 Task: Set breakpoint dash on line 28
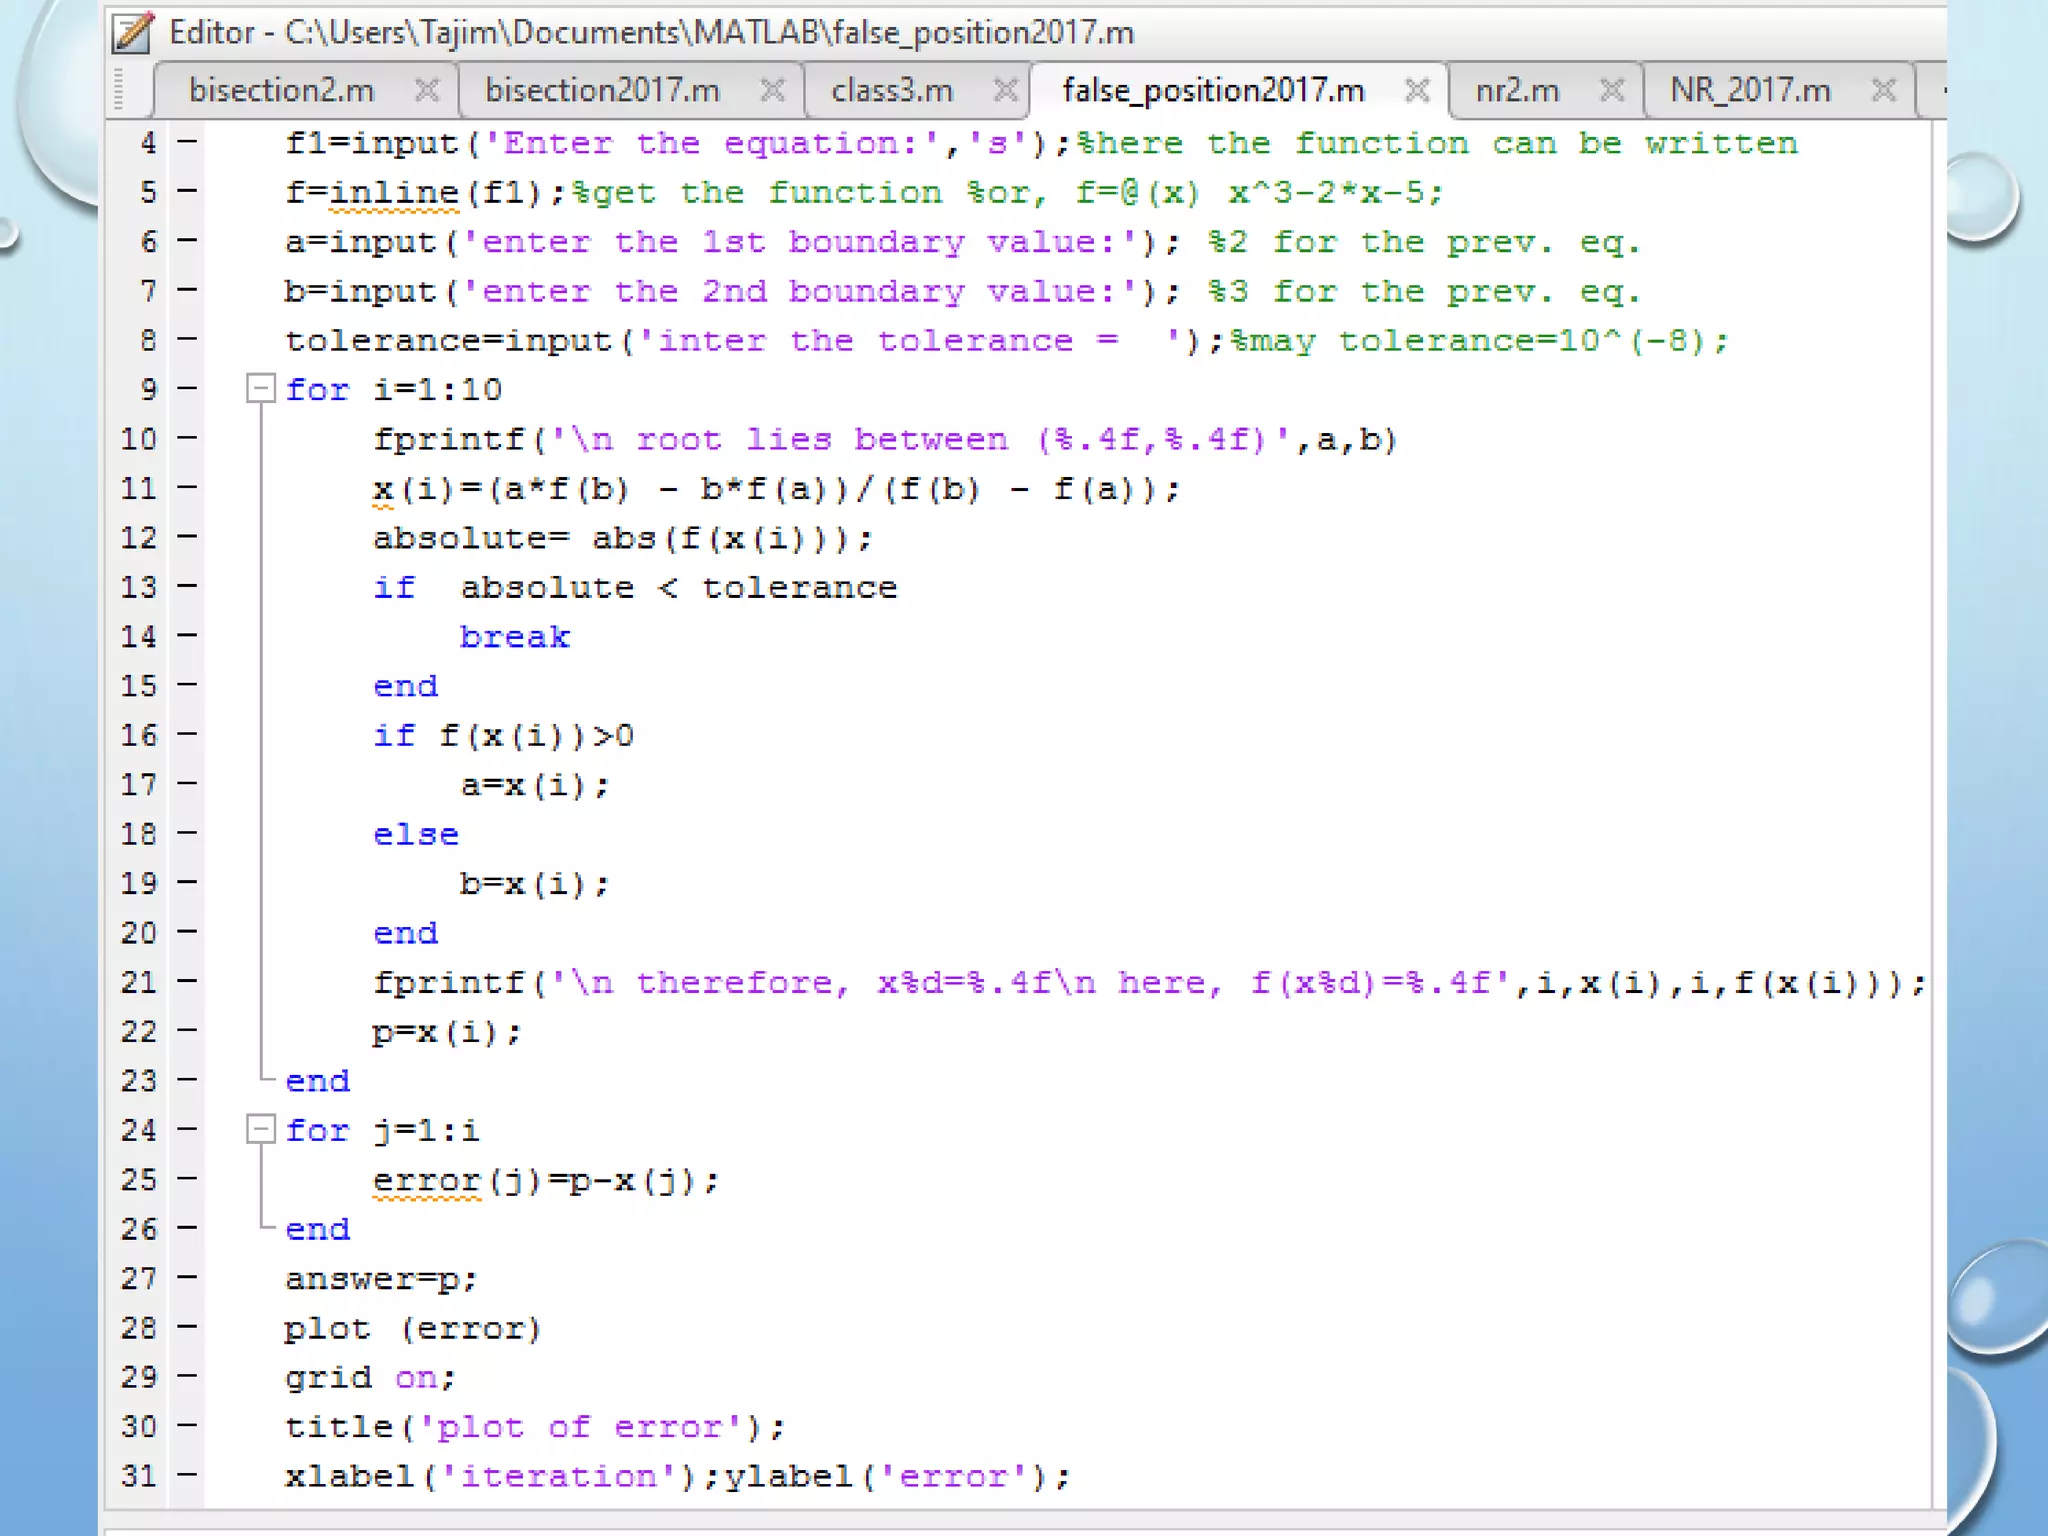pos(187,1327)
